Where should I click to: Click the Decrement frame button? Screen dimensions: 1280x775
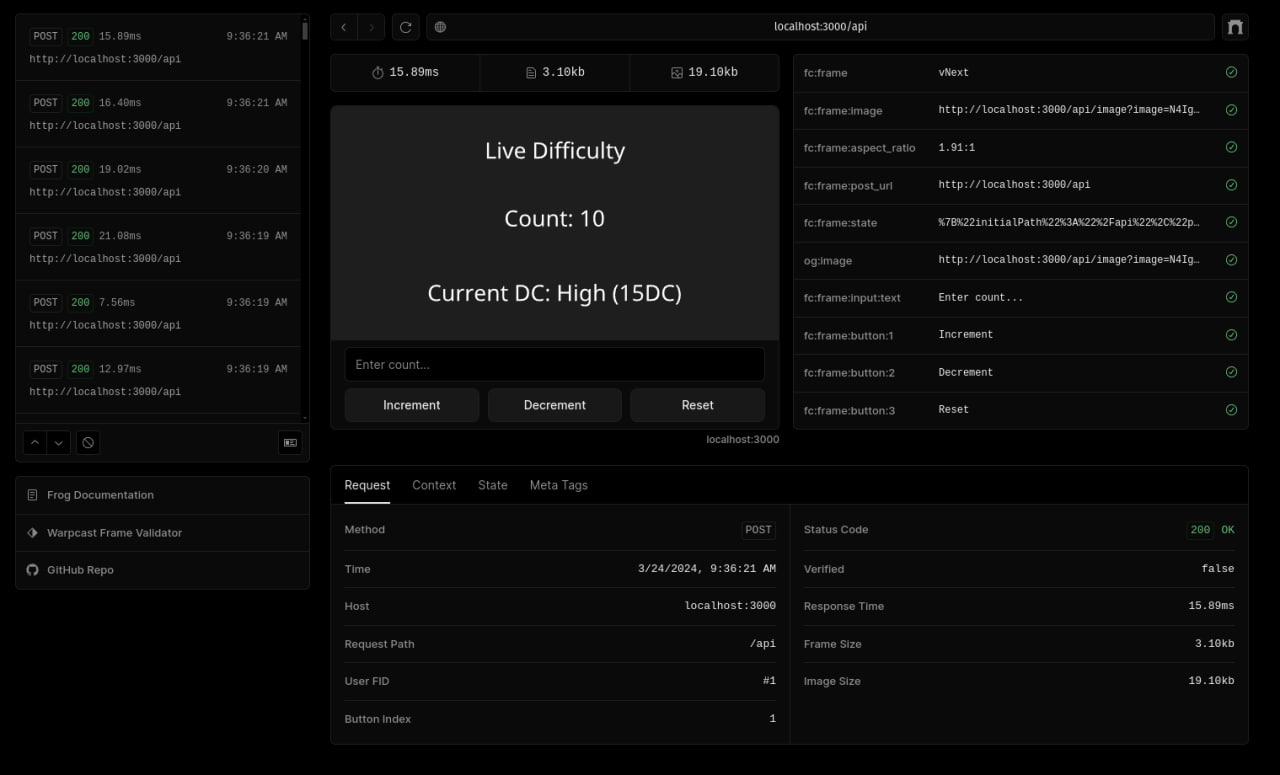click(x=555, y=405)
